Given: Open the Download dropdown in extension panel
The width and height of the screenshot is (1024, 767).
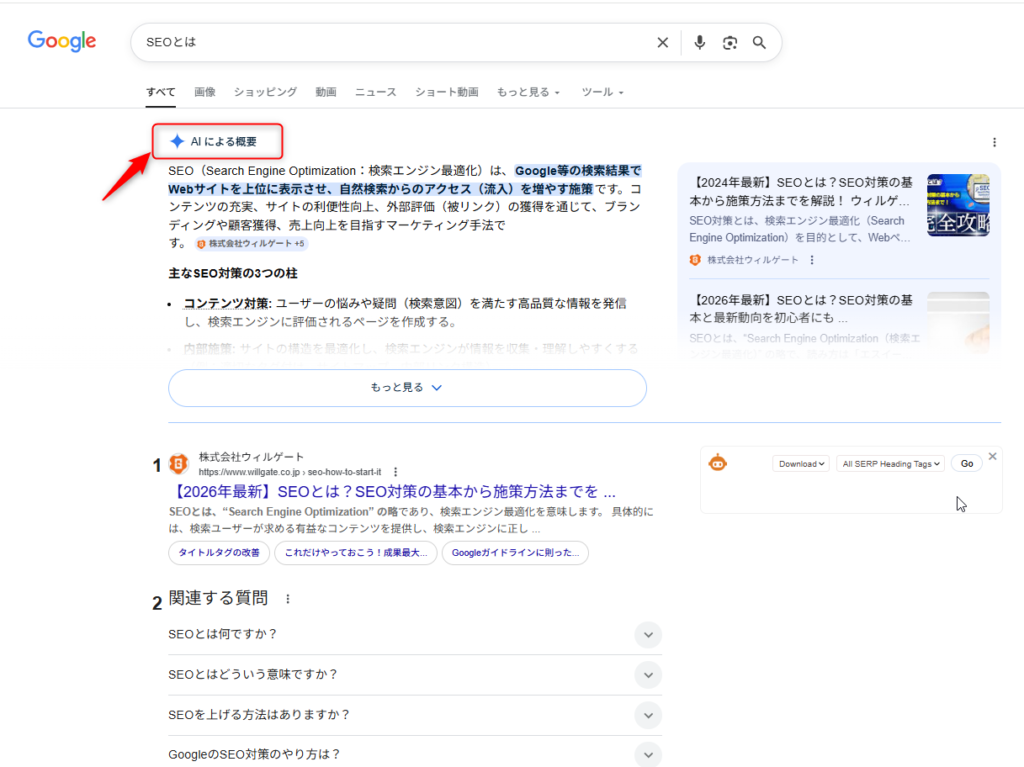Looking at the screenshot, I should click(x=801, y=464).
